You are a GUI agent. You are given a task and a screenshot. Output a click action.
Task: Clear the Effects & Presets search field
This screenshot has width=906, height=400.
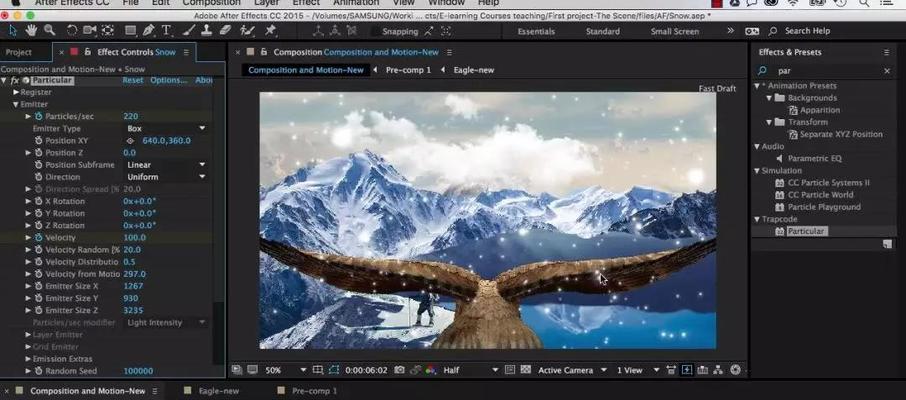(x=887, y=71)
